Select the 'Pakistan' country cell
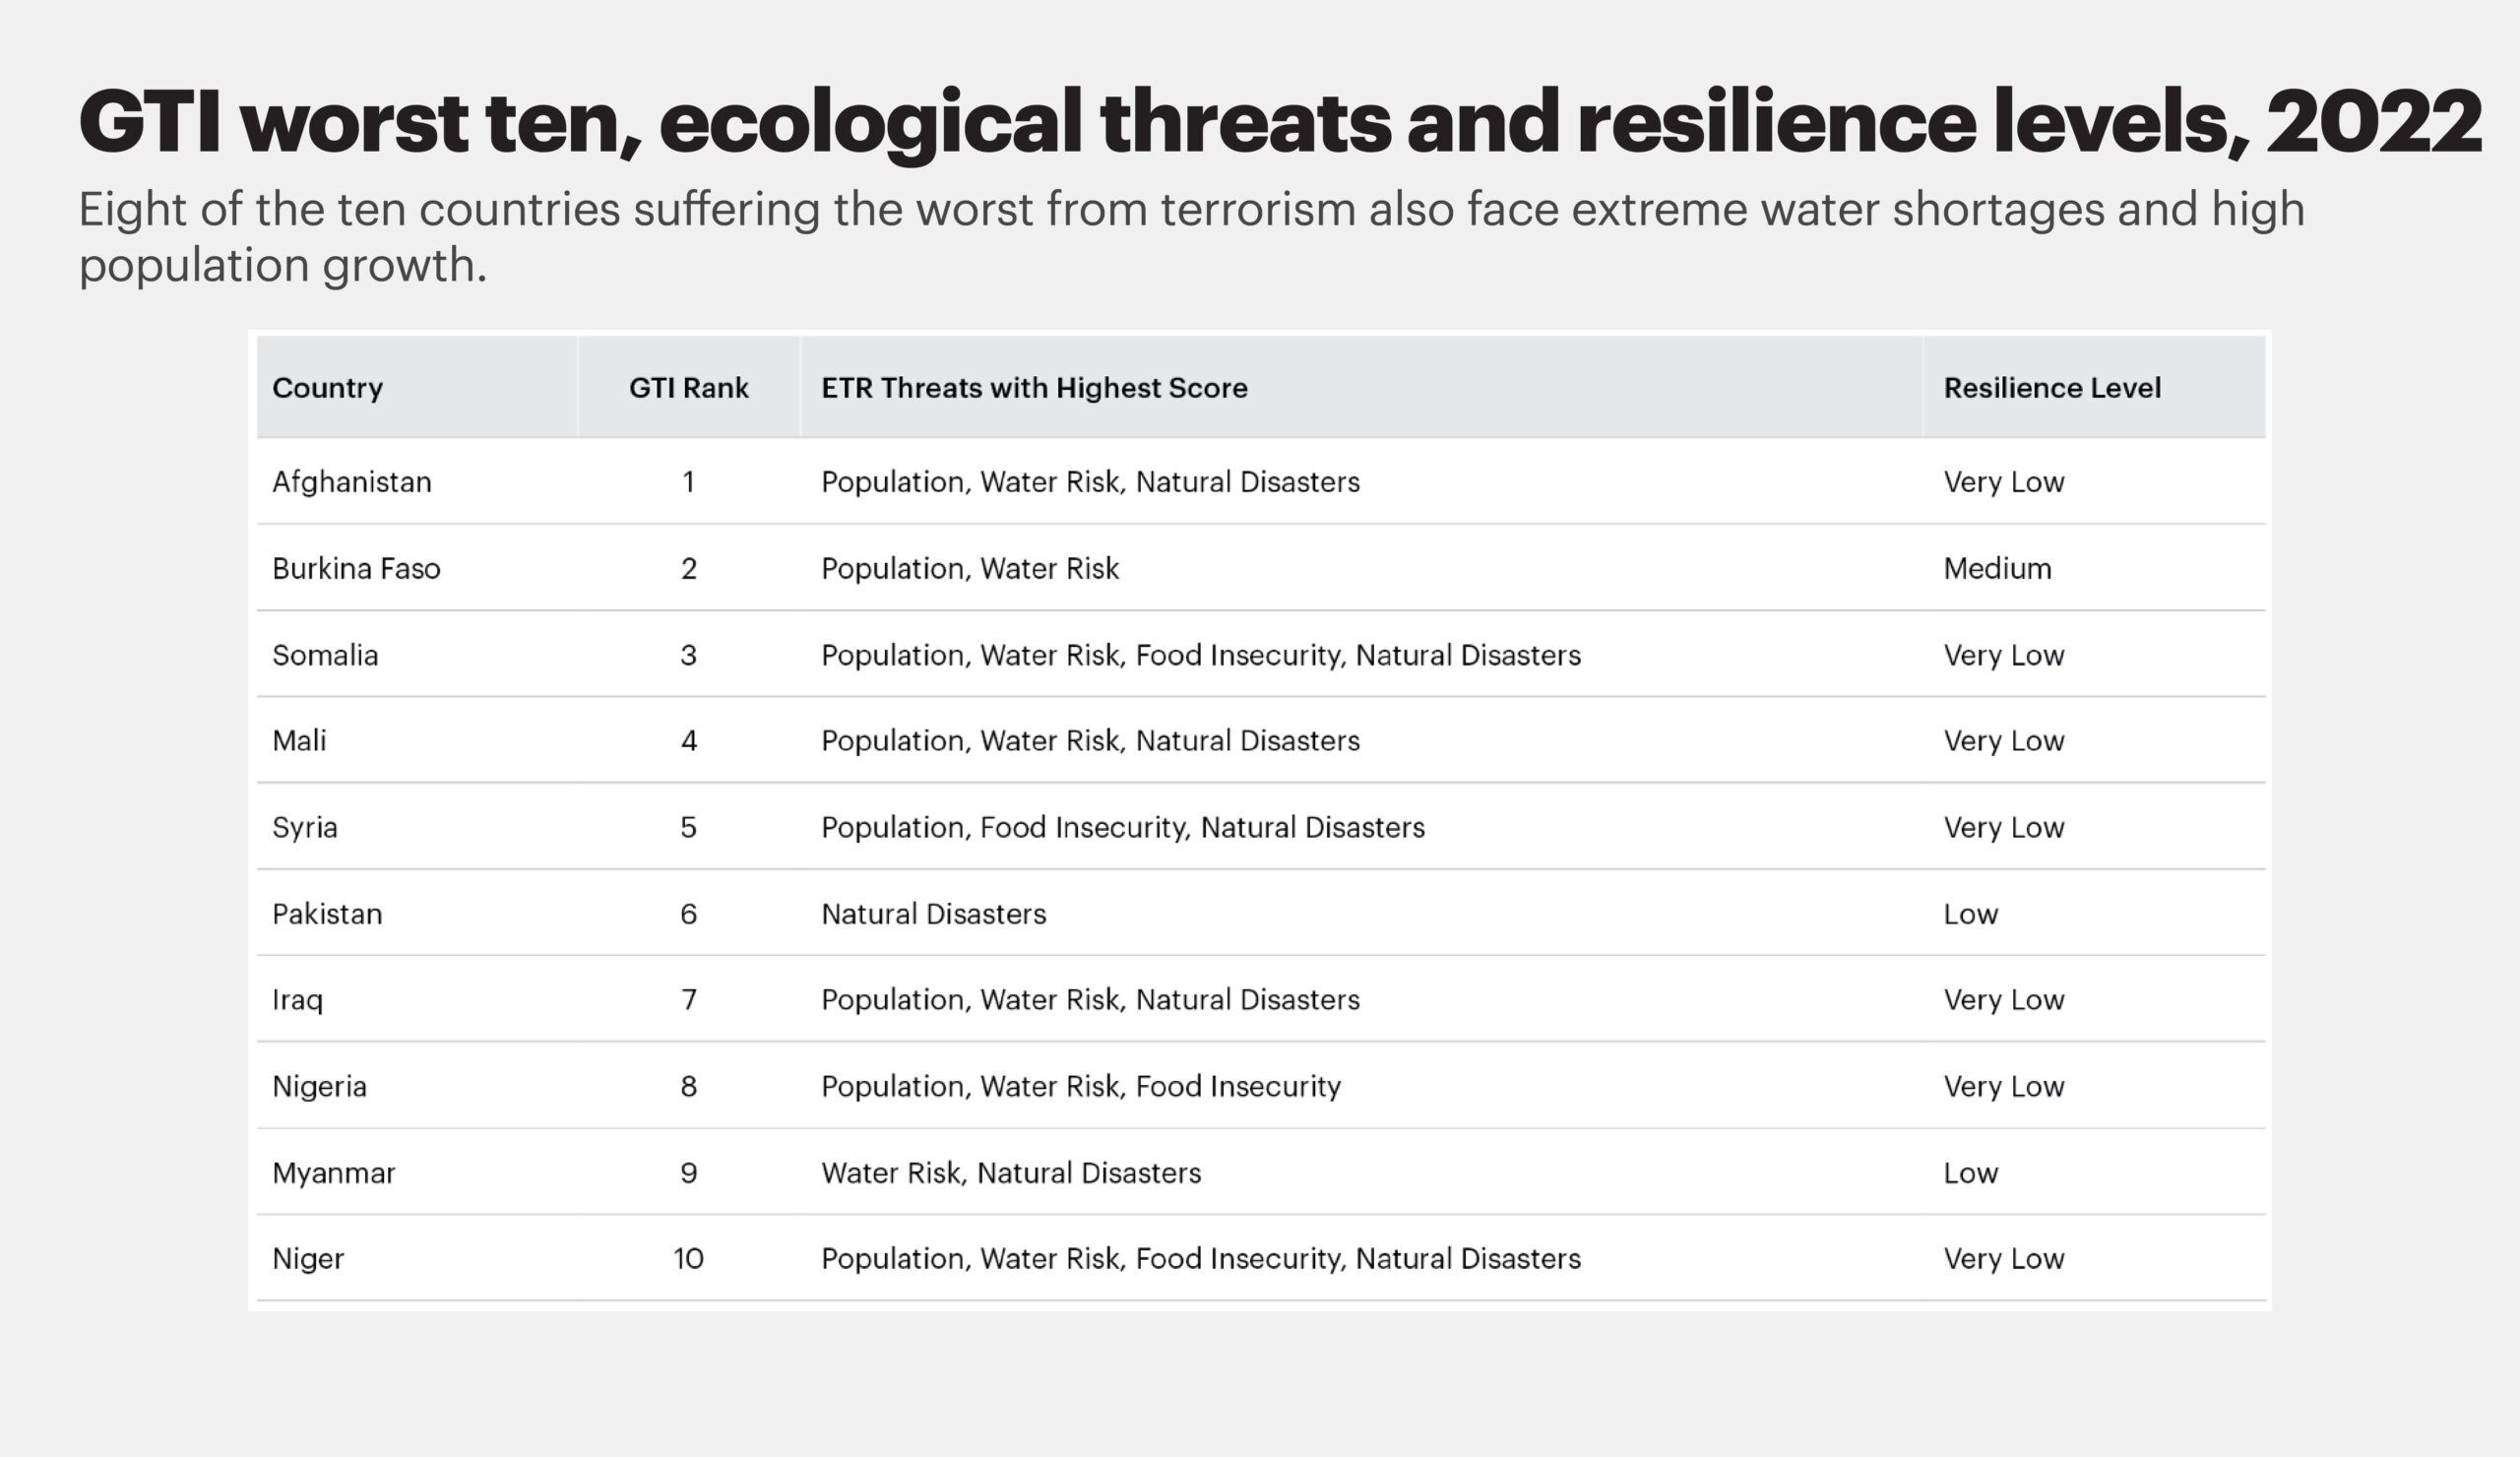This screenshot has height=1457, width=2520. coord(327,914)
